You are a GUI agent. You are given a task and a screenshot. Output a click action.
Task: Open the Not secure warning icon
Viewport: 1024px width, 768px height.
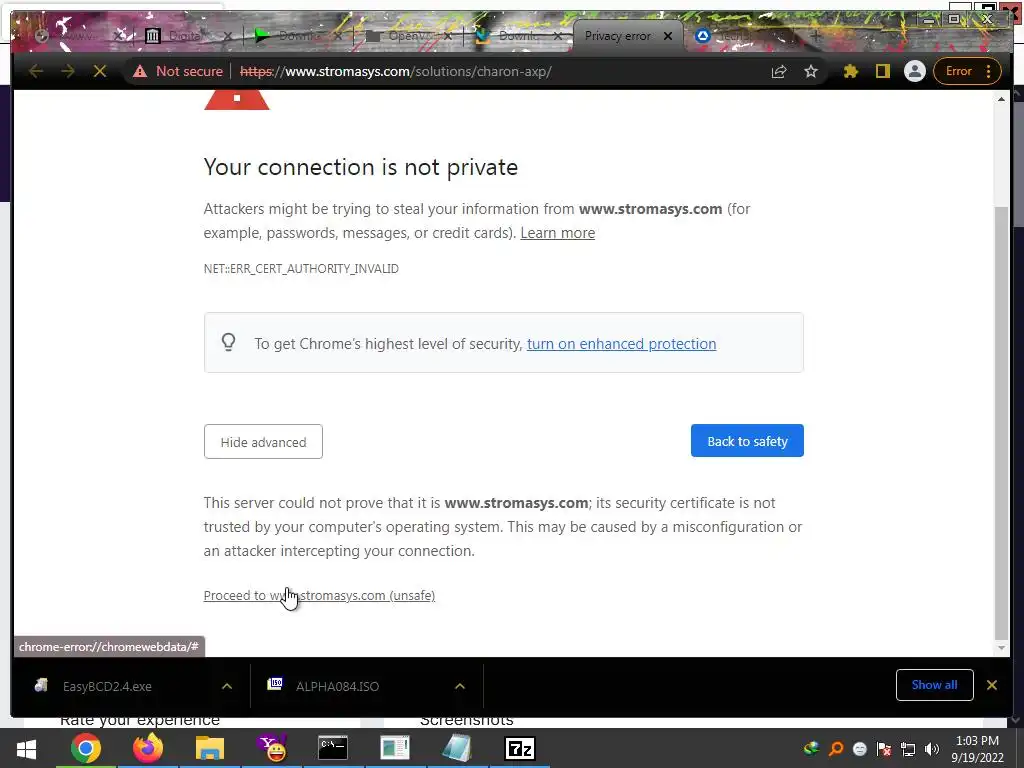pos(140,71)
